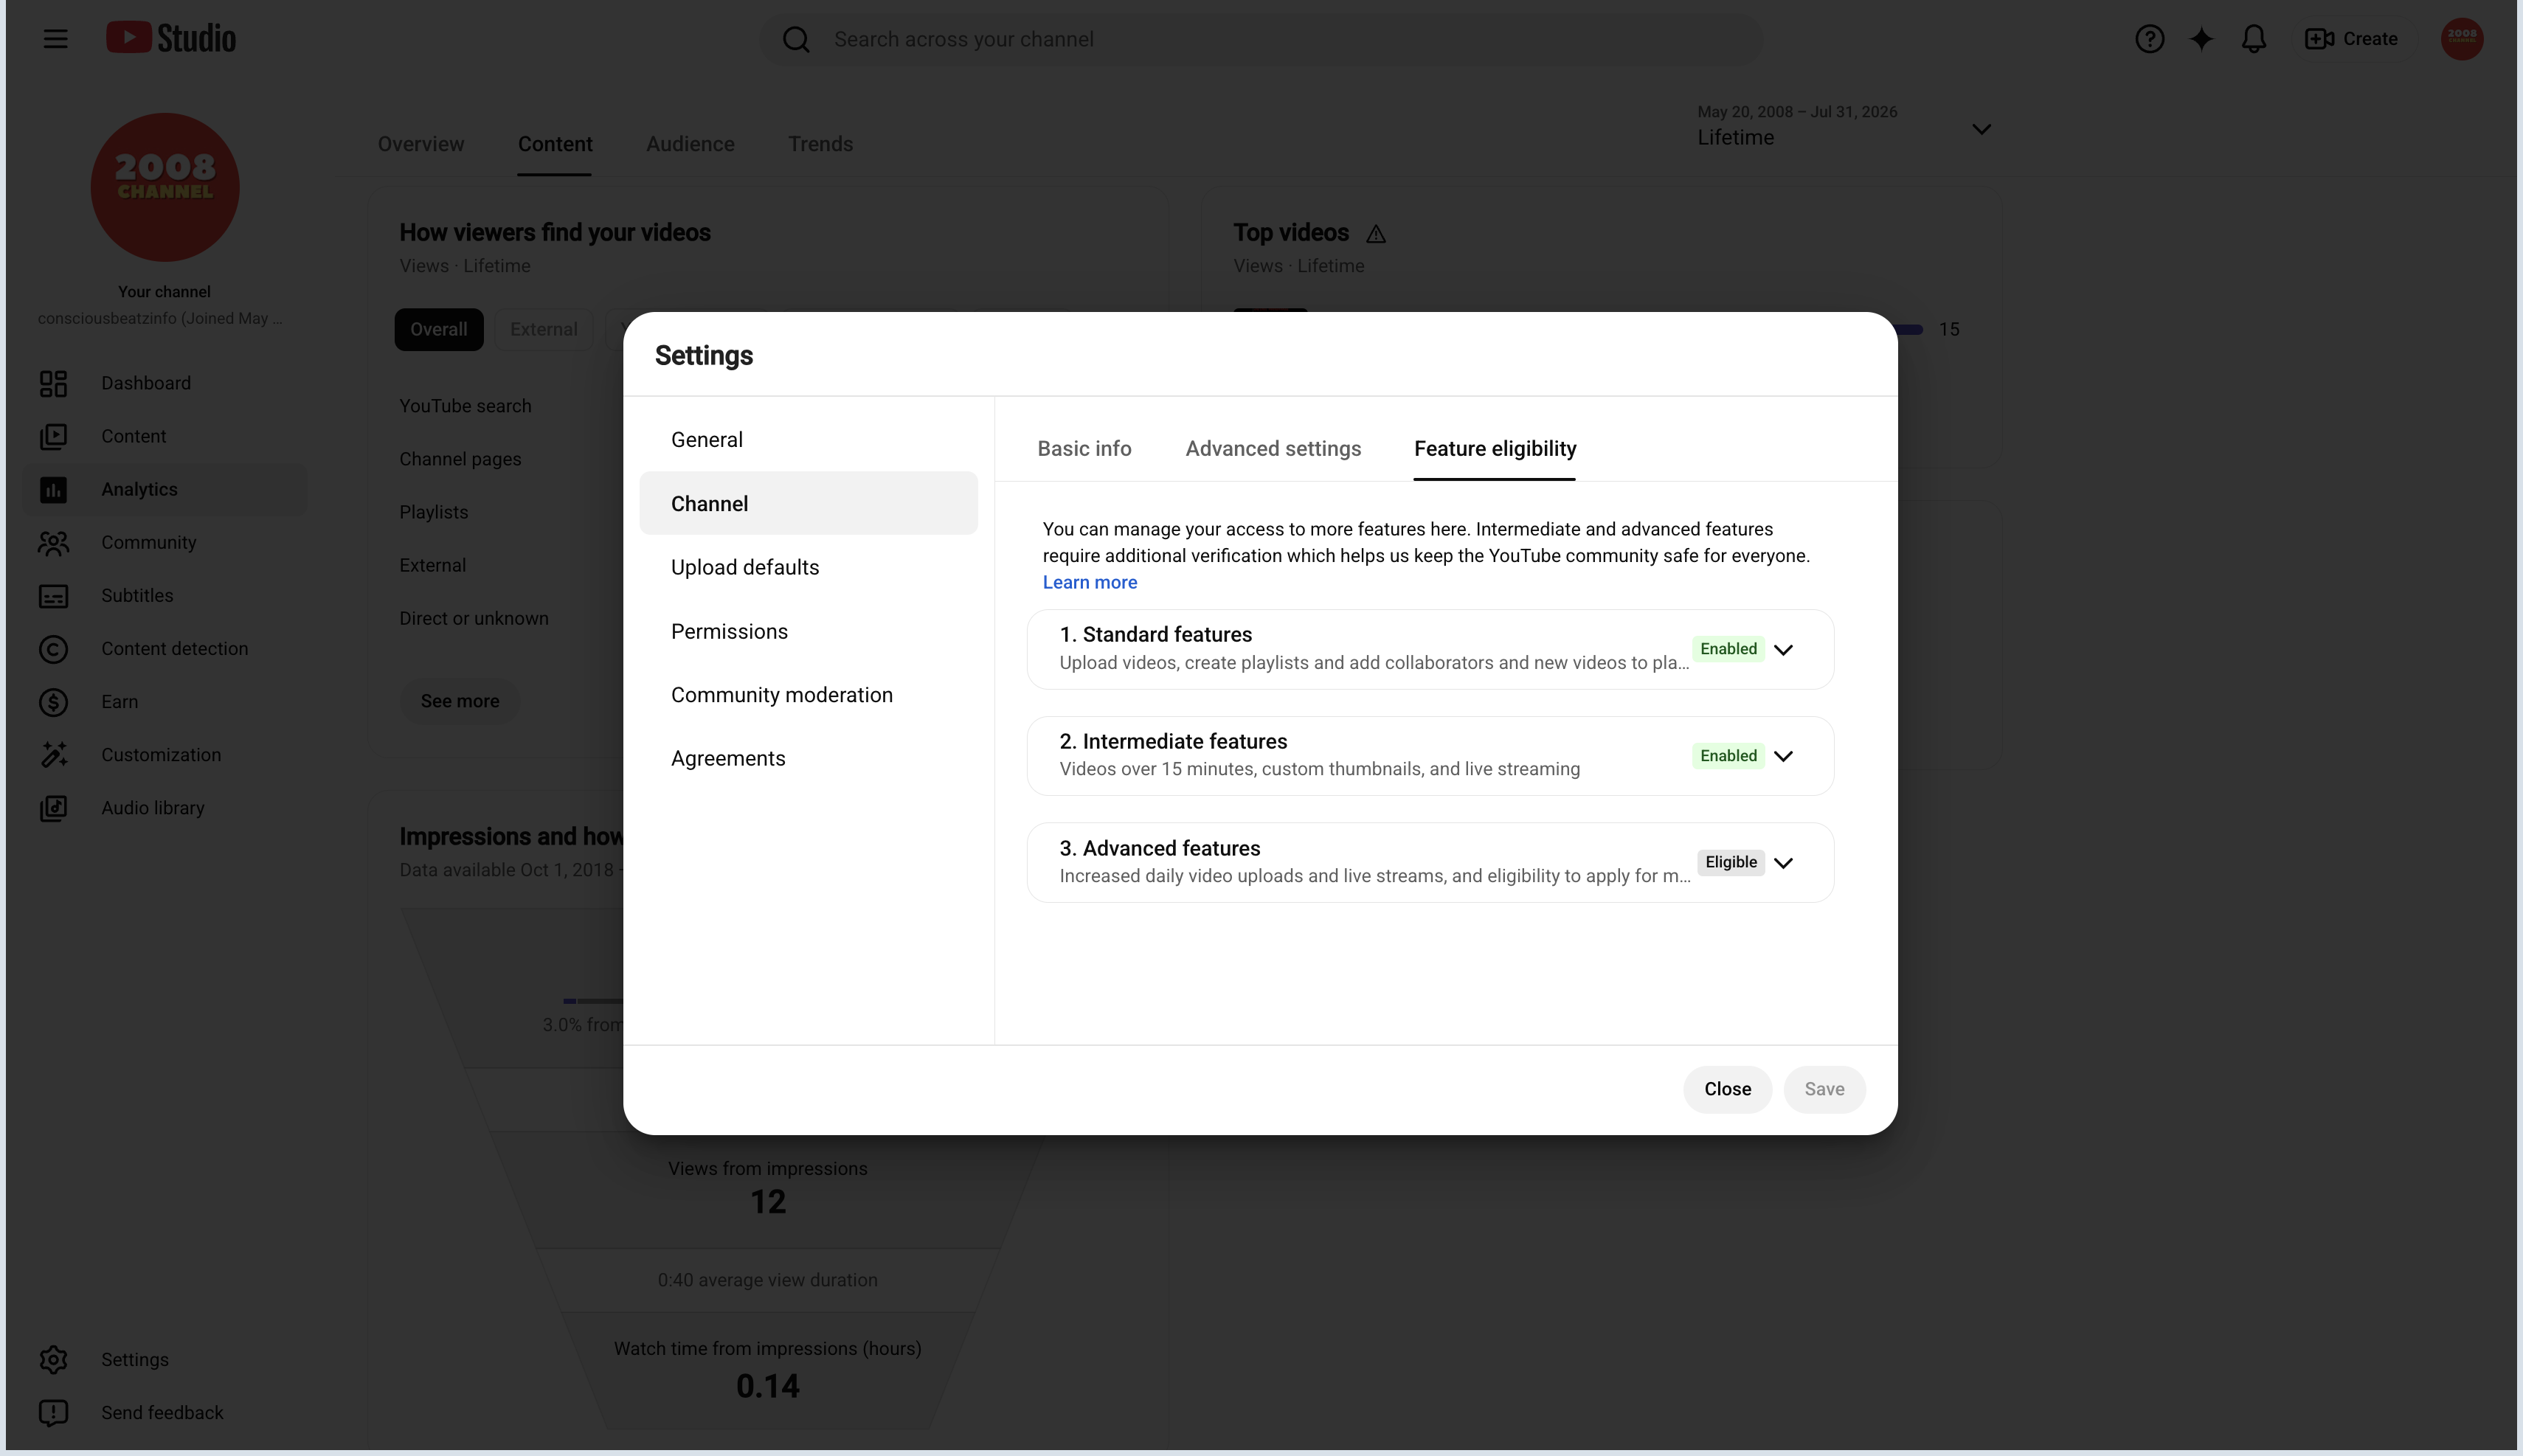Click the Community people icon
Image resolution: width=2523 pixels, height=1456 pixels.
pyautogui.click(x=54, y=542)
